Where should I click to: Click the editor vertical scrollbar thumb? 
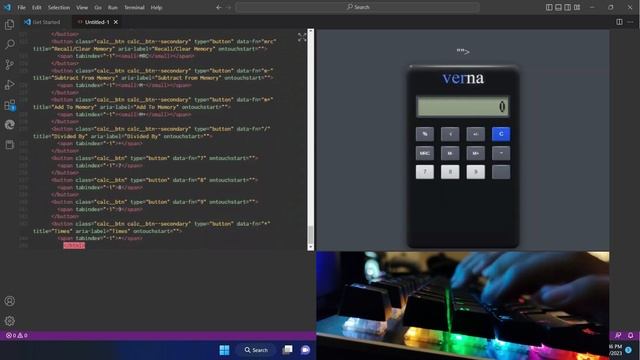311,234
